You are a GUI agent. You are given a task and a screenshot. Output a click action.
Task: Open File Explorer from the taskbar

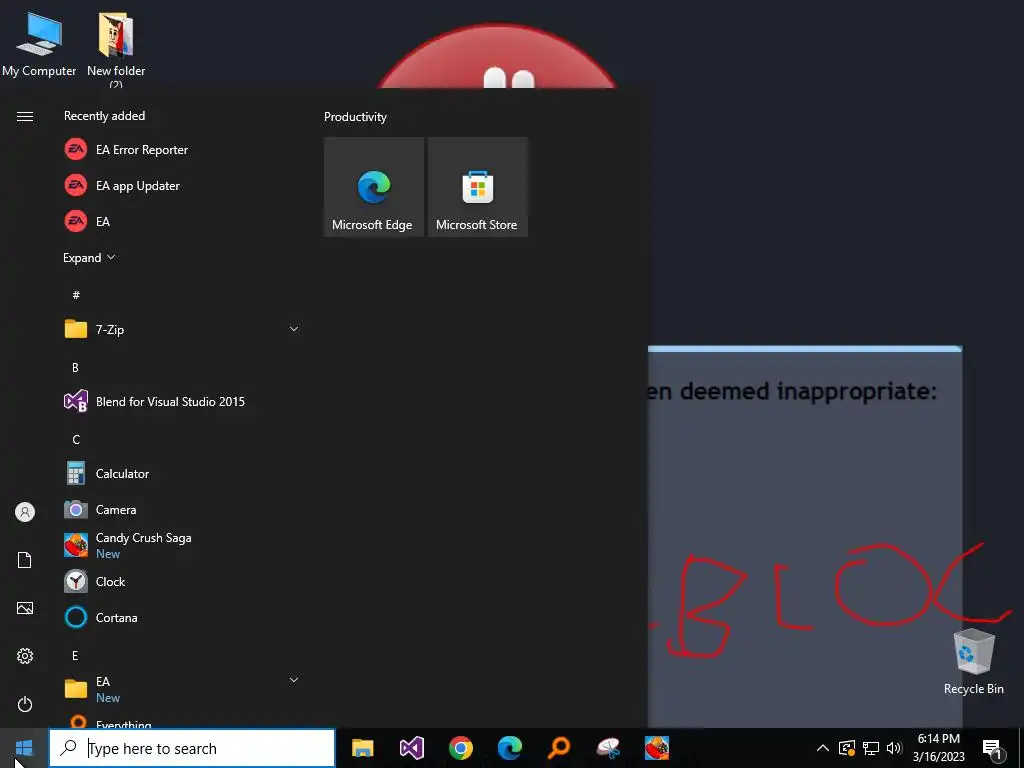coord(362,748)
